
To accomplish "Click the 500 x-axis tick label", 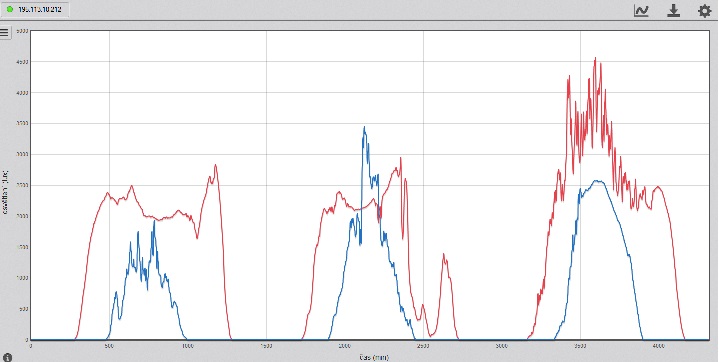I will coord(109,346).
